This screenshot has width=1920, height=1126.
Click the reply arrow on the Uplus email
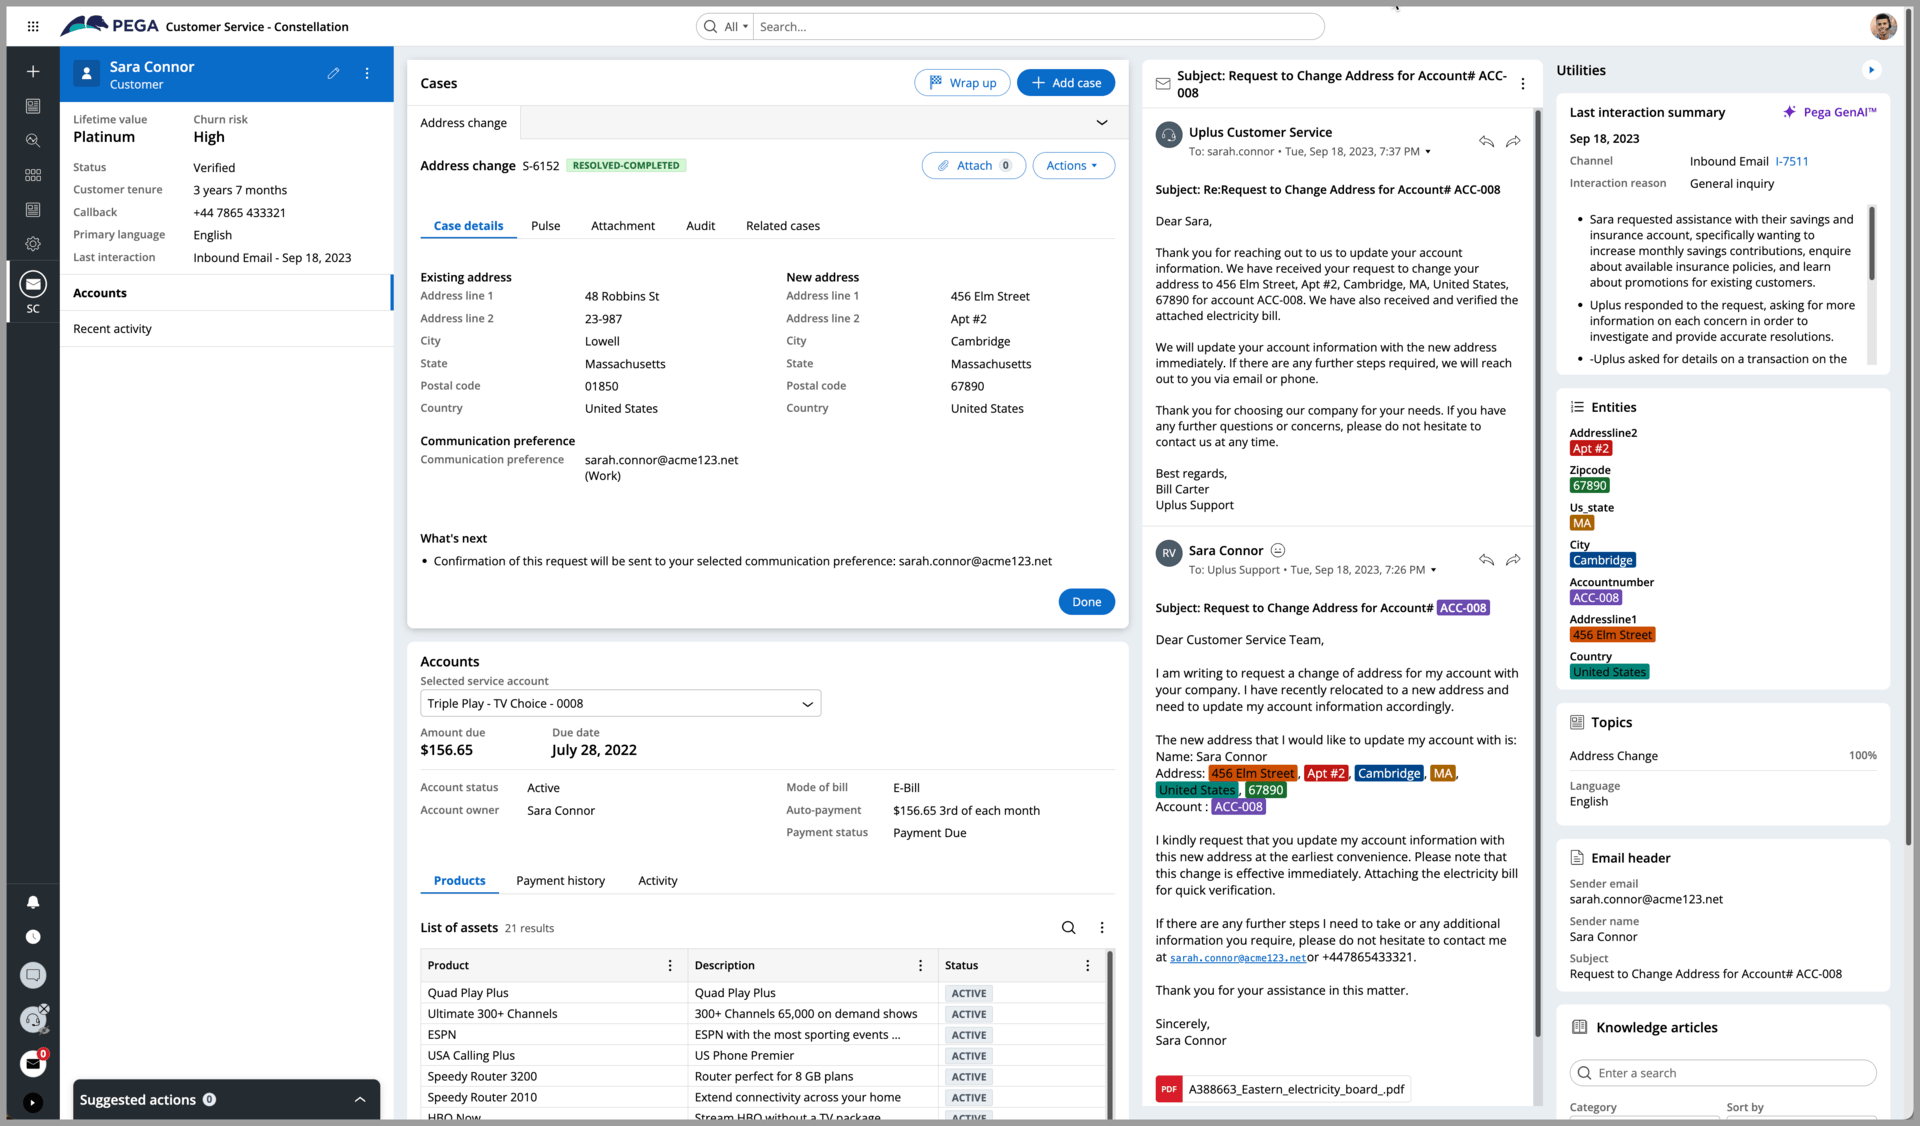click(1485, 141)
